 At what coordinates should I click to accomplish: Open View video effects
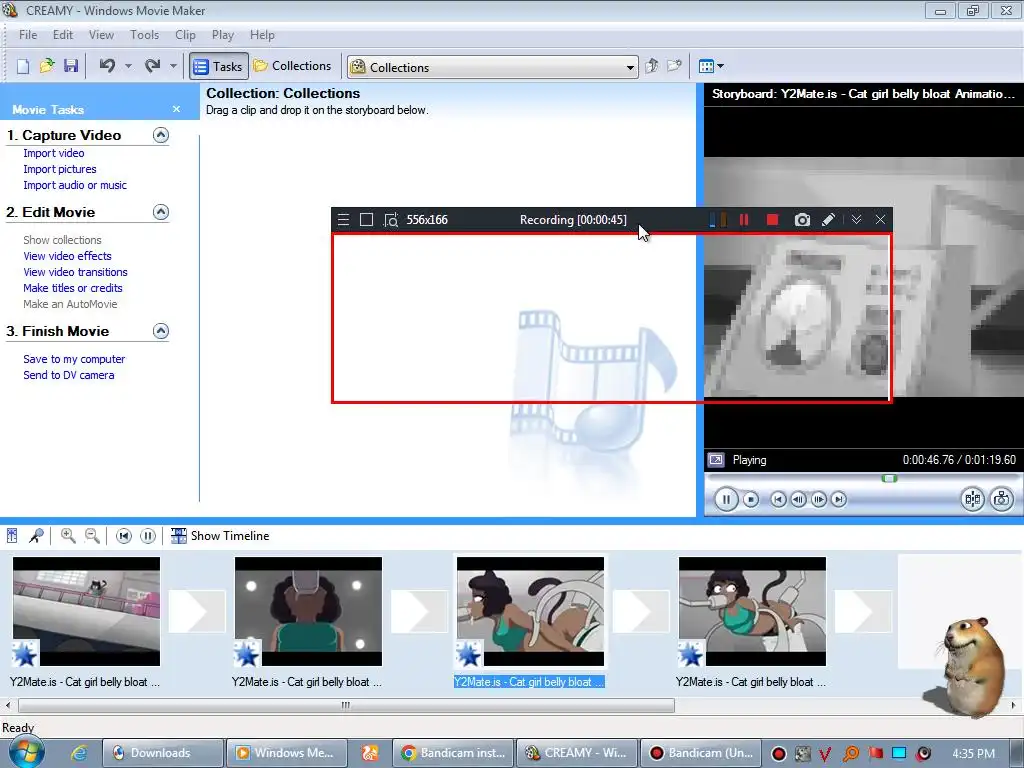pos(67,256)
